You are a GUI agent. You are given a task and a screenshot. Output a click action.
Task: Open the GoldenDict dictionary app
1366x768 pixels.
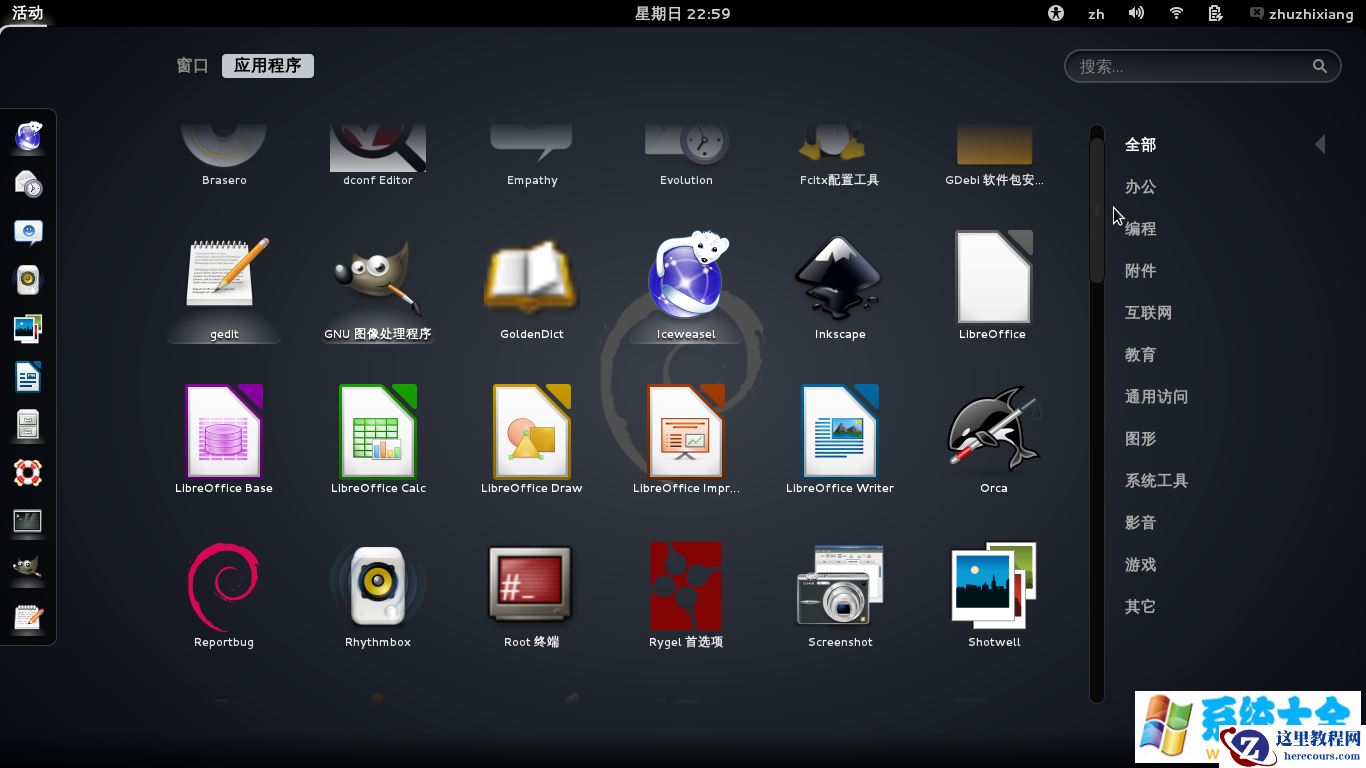pyautogui.click(x=532, y=286)
